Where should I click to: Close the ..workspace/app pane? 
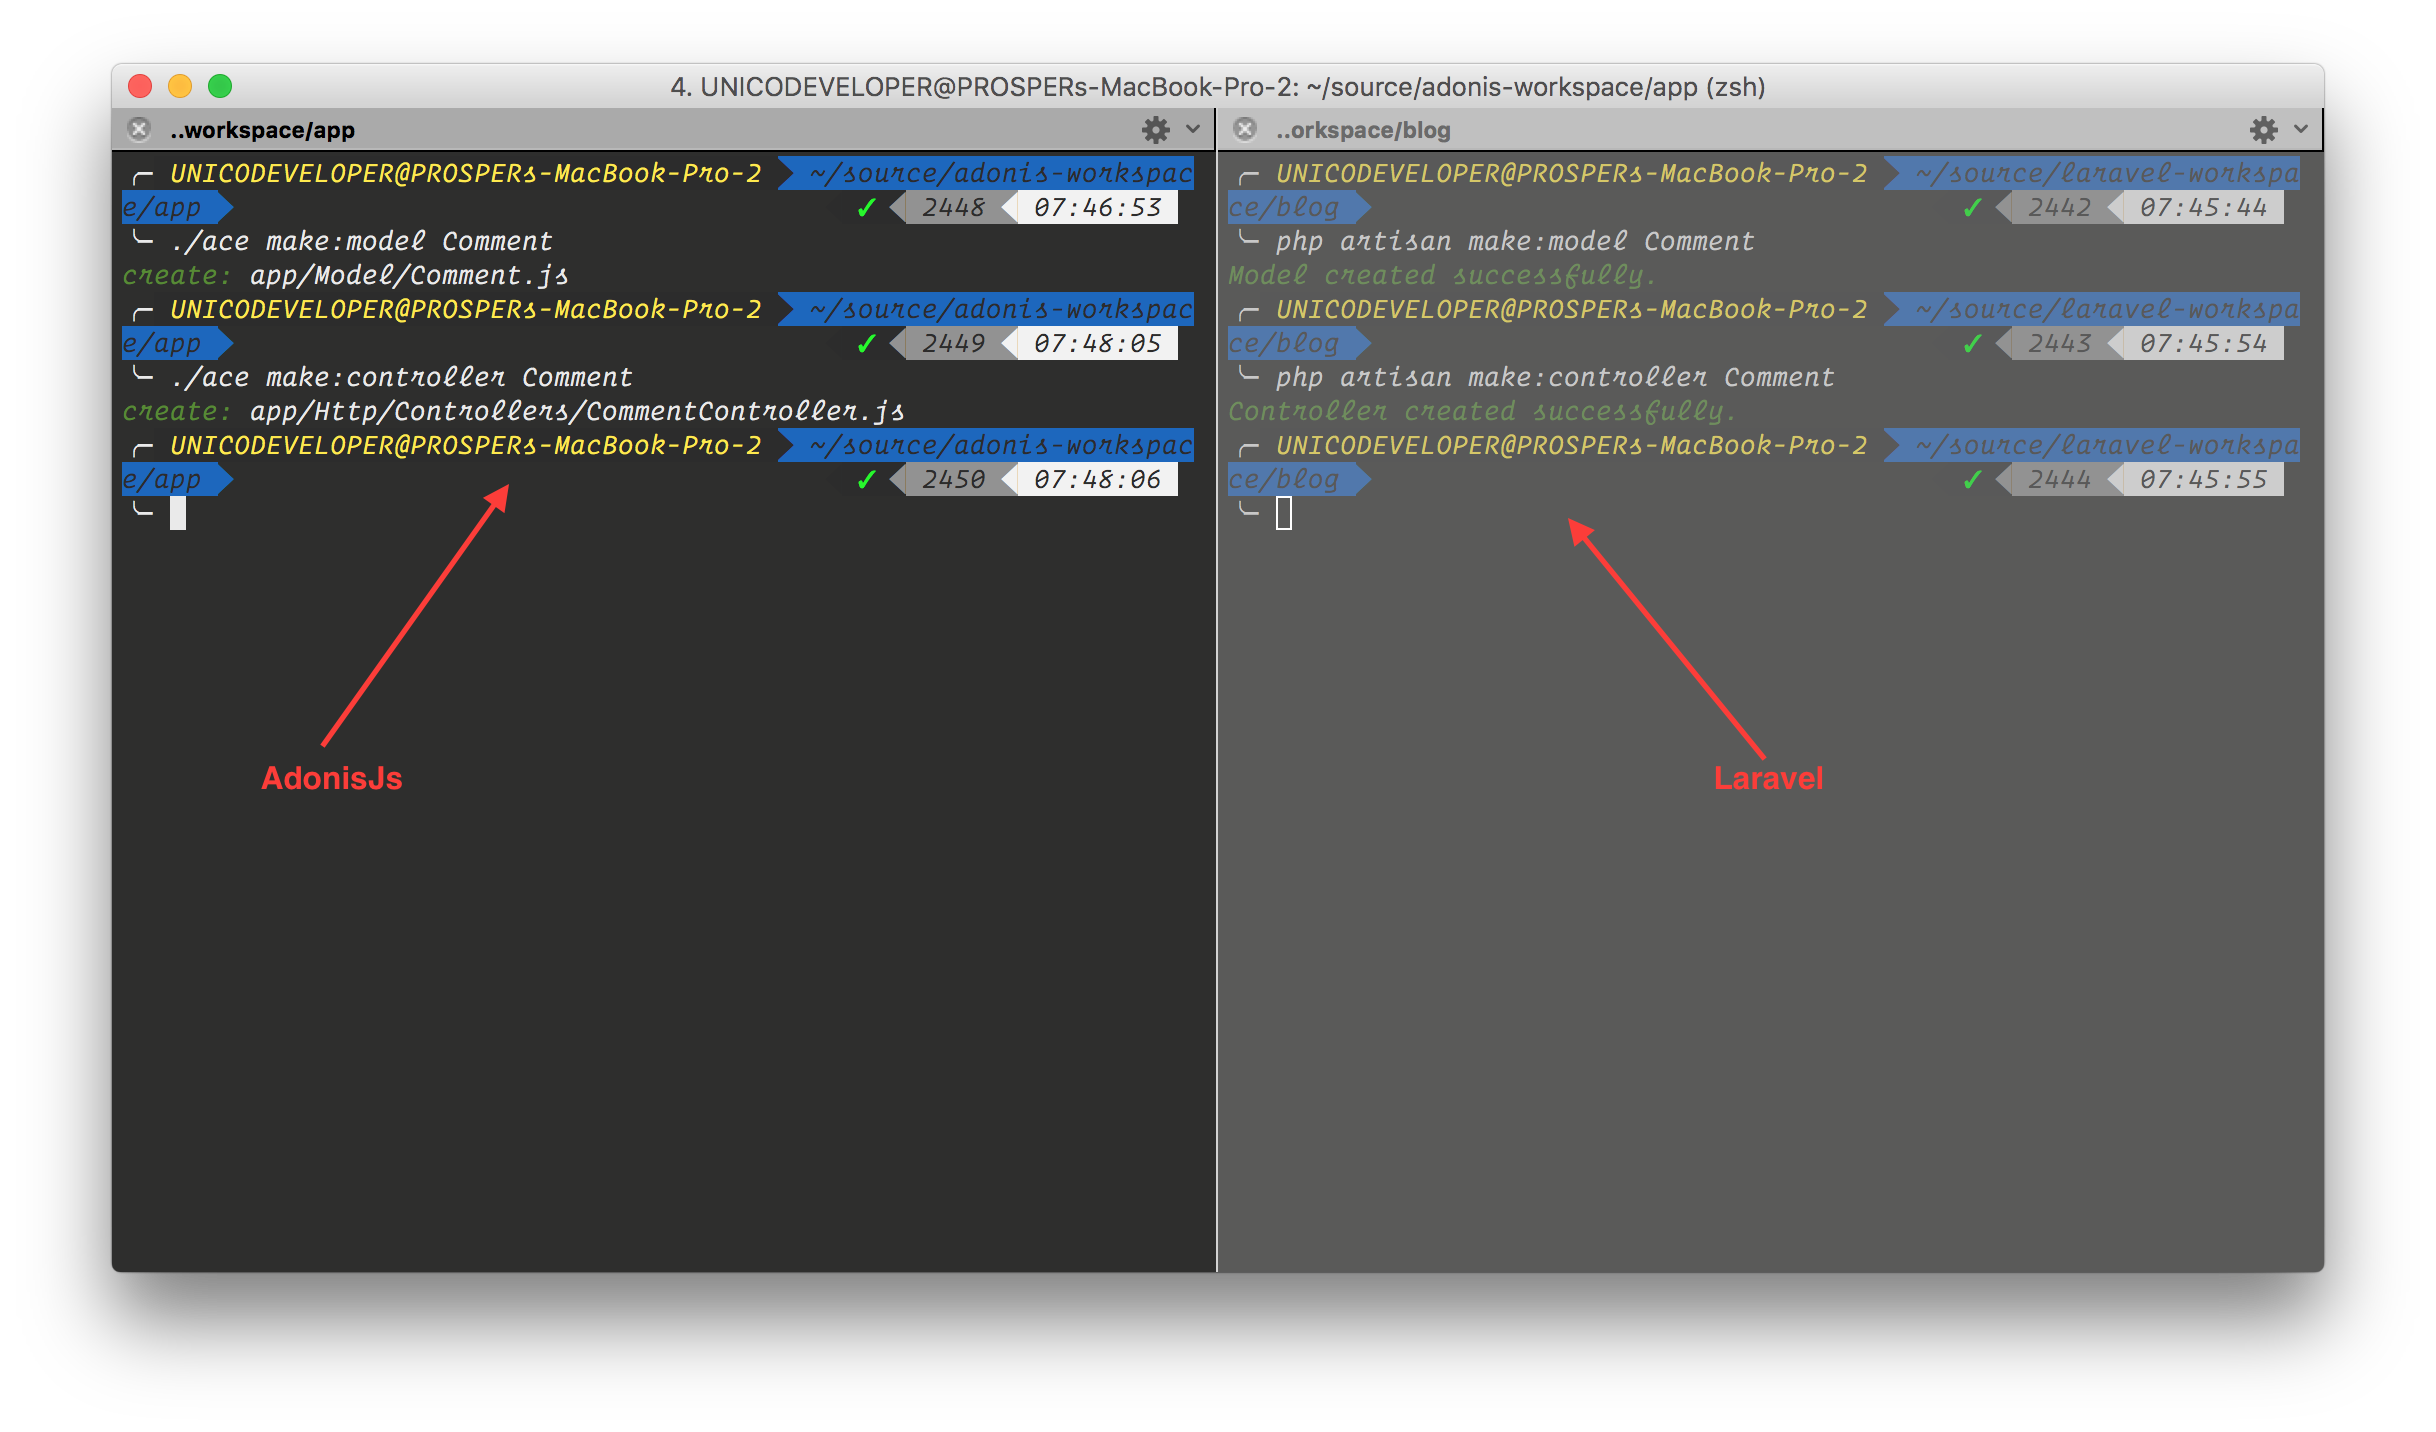[x=139, y=130]
